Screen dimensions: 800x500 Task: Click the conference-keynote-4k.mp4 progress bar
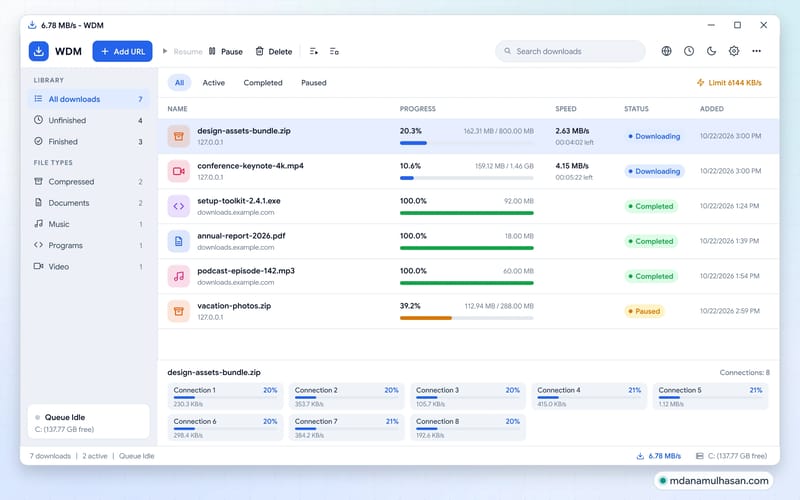coord(467,178)
